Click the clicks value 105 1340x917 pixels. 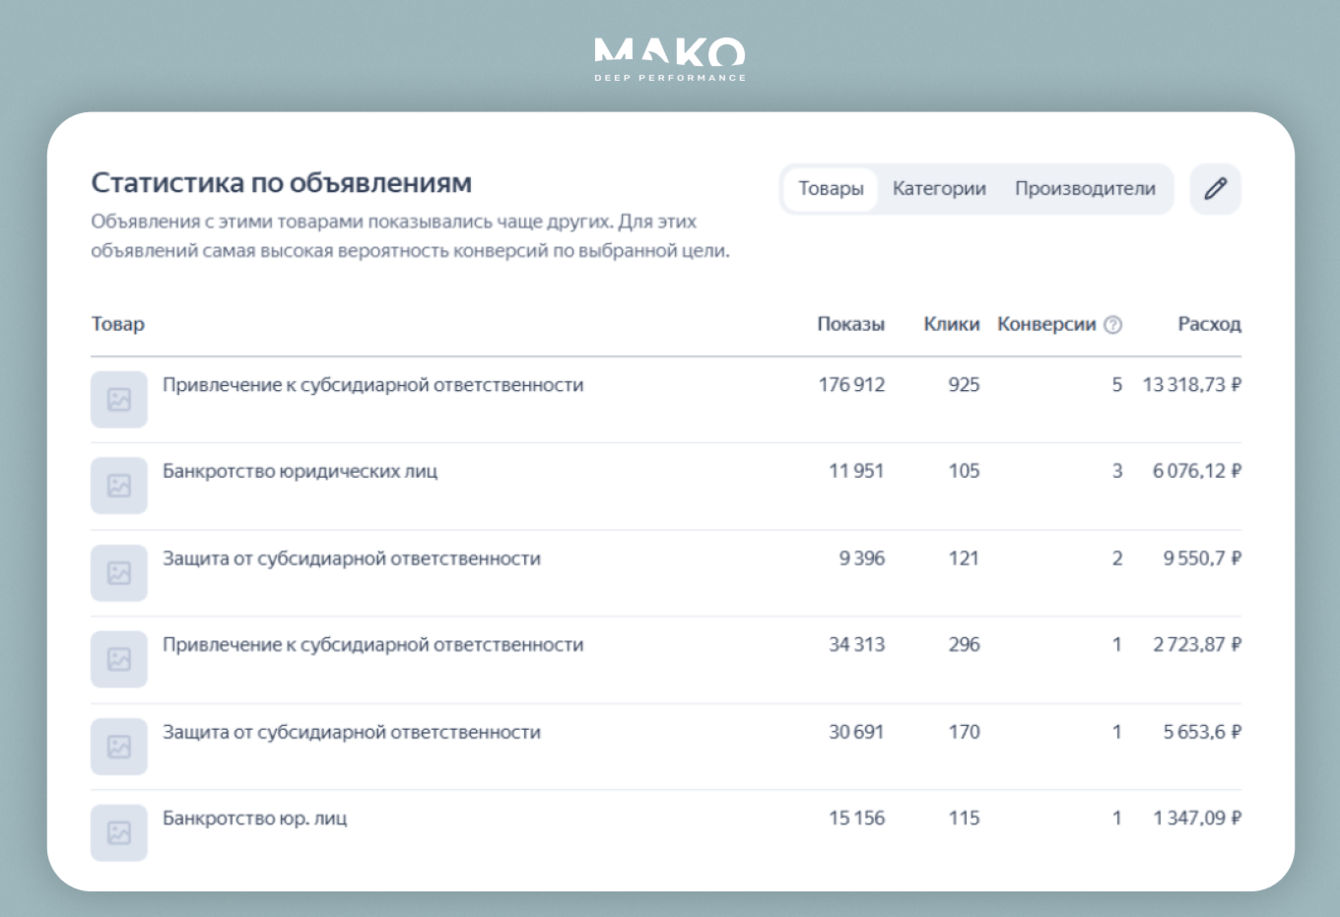pos(964,471)
